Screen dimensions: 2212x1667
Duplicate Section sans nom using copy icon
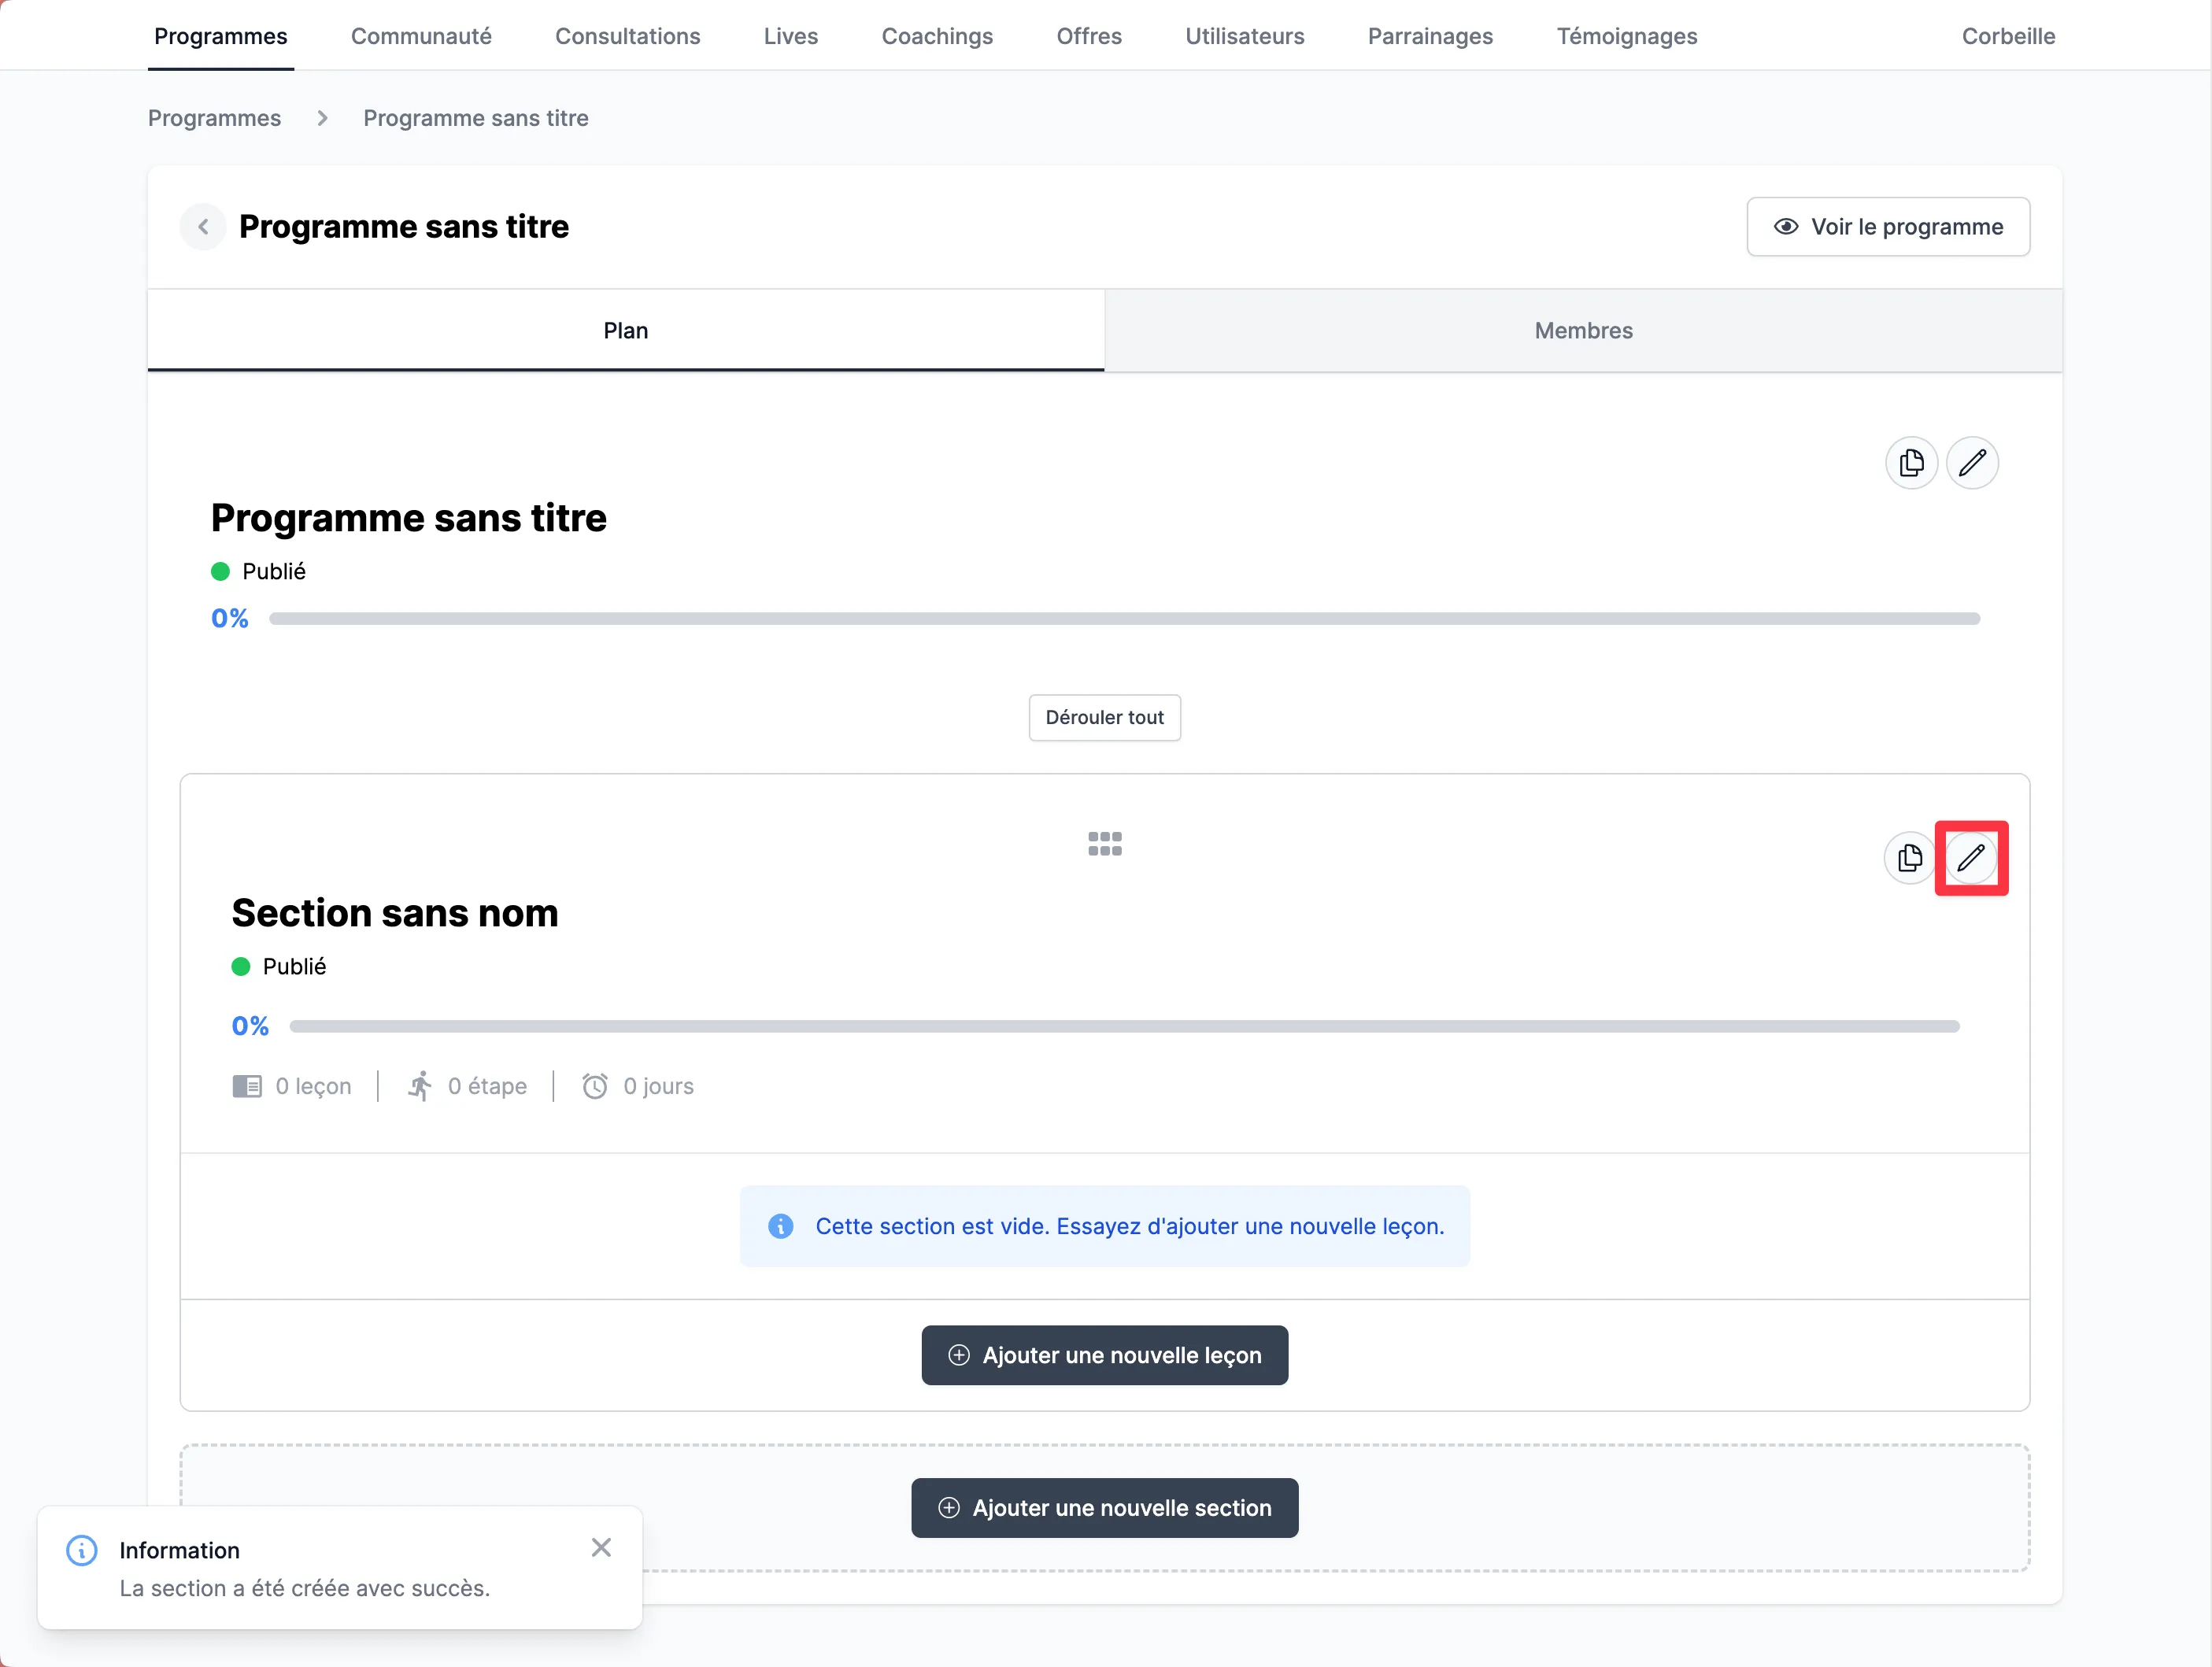coord(1909,858)
